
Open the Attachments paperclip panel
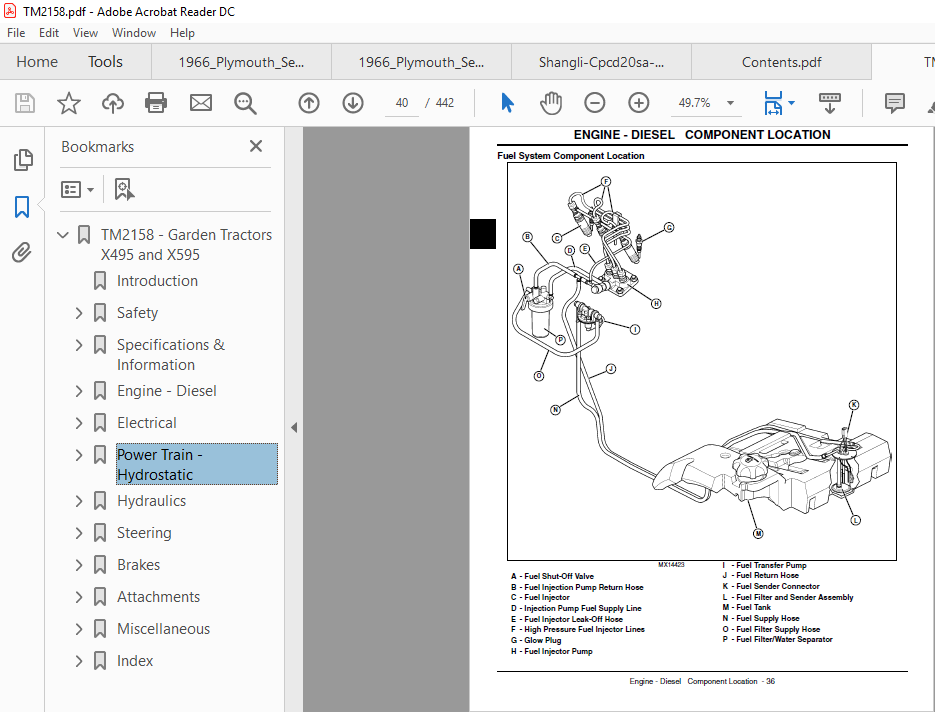[x=21, y=253]
